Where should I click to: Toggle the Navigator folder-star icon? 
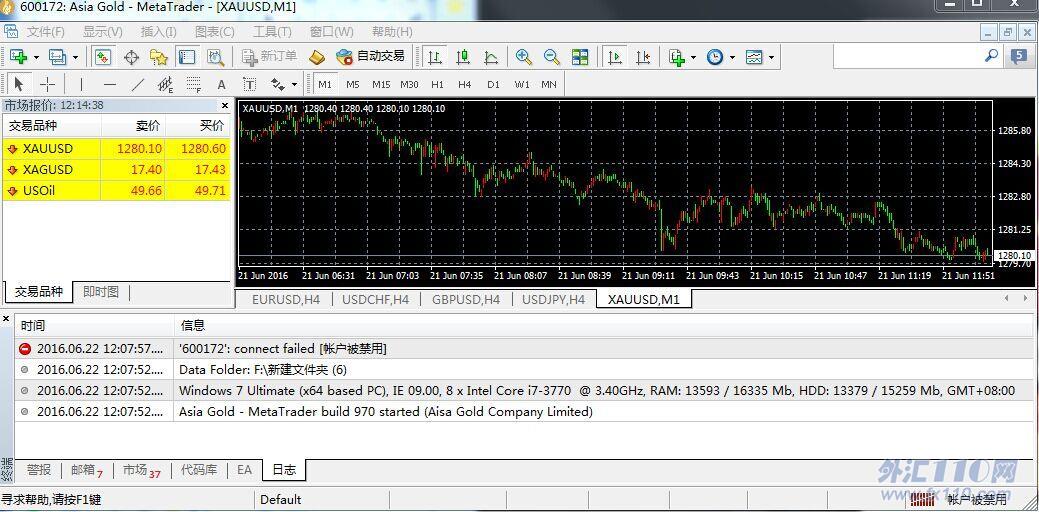coord(159,57)
